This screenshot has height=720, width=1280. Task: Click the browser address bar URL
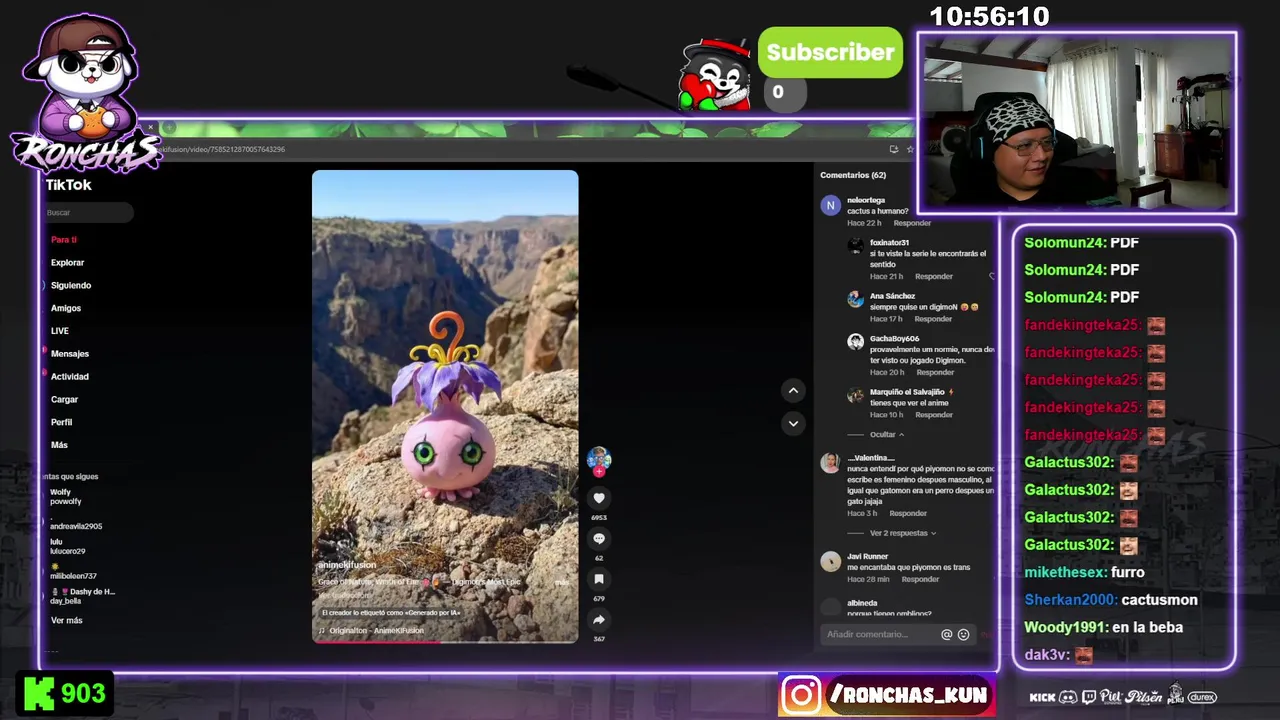[x=225, y=149]
